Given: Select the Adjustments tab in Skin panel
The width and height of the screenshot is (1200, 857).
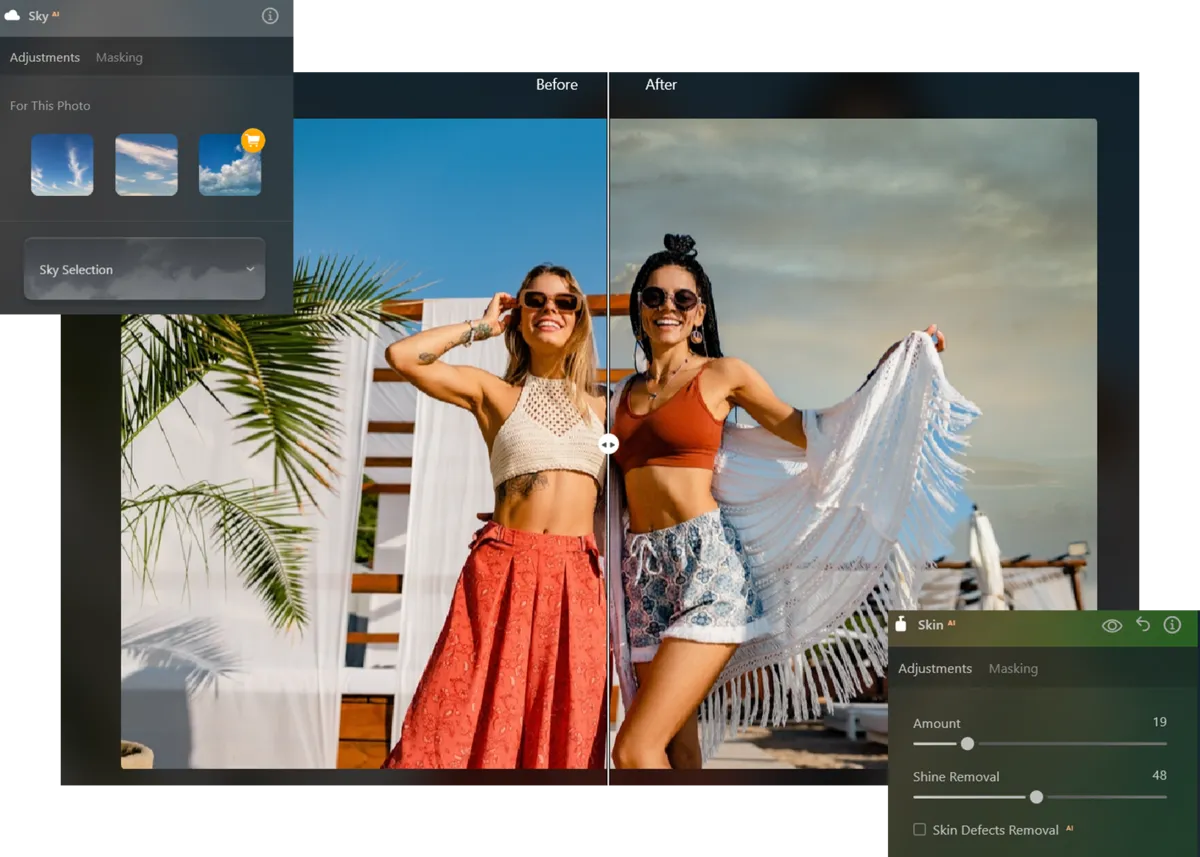Looking at the screenshot, I should (x=936, y=668).
